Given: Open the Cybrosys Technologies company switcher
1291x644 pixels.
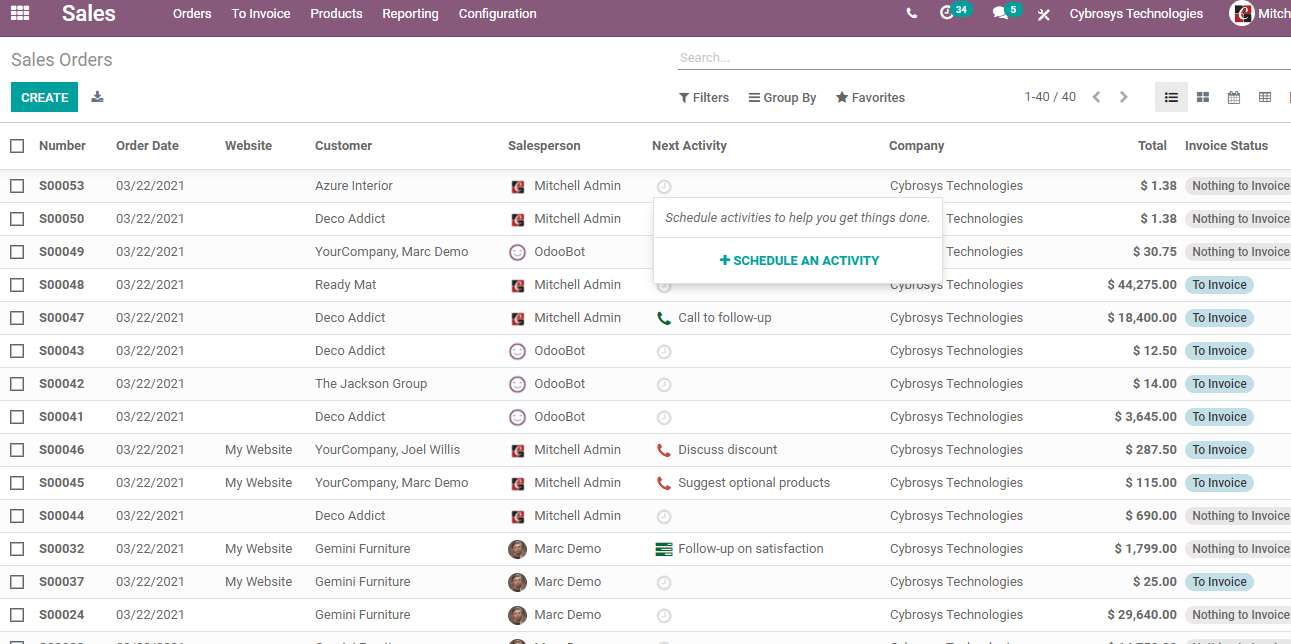Looking at the screenshot, I should click(1136, 14).
